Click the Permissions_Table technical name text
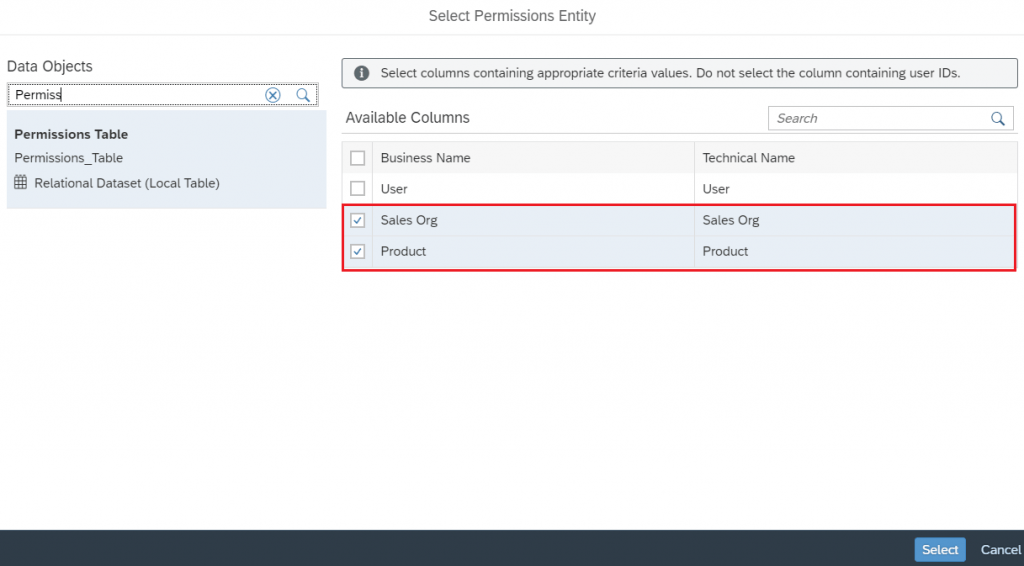 tap(69, 158)
